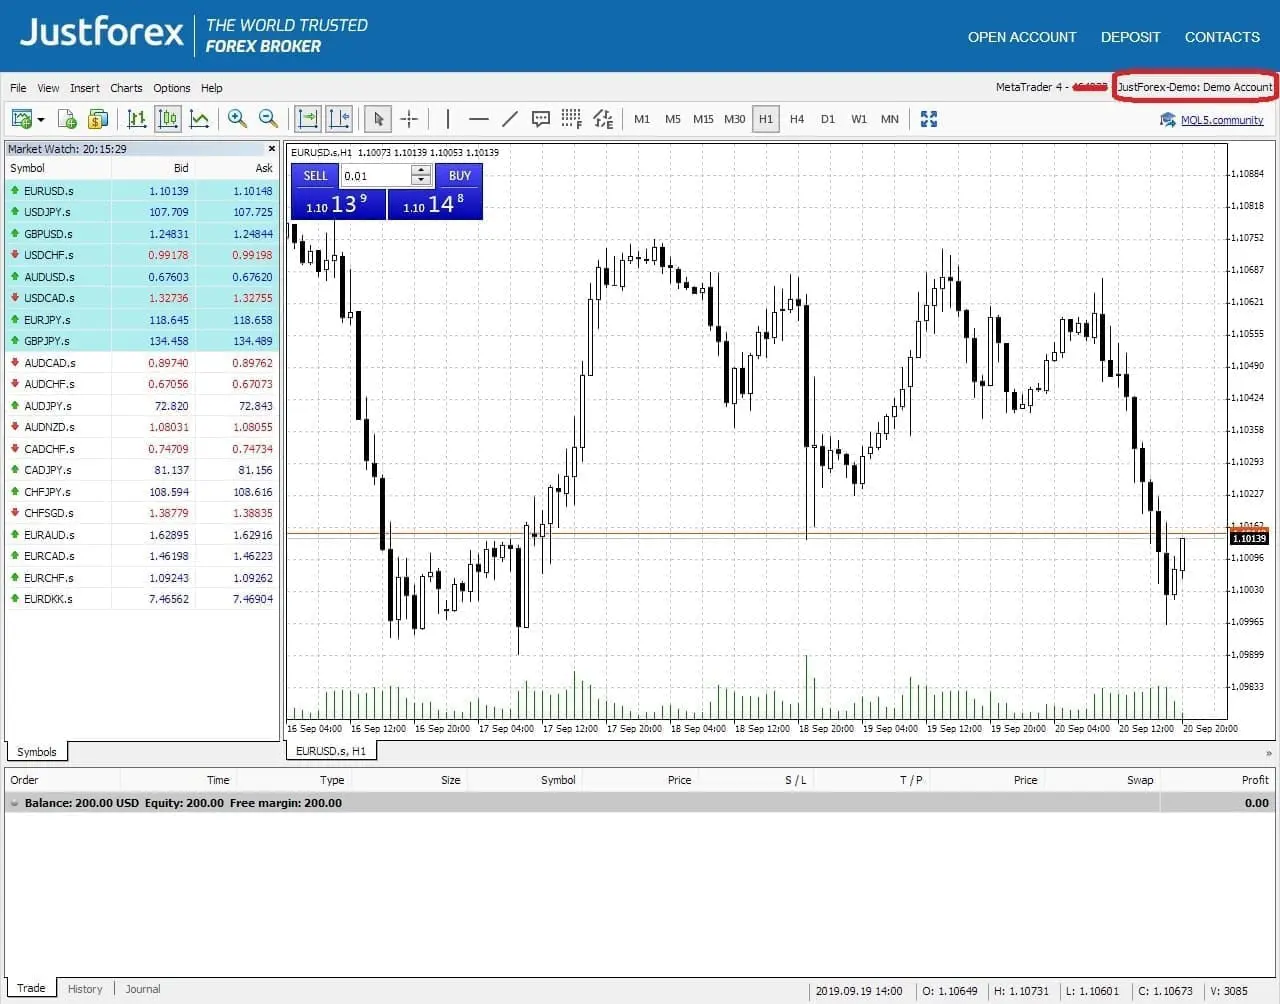Select the line chart display icon

click(199, 119)
